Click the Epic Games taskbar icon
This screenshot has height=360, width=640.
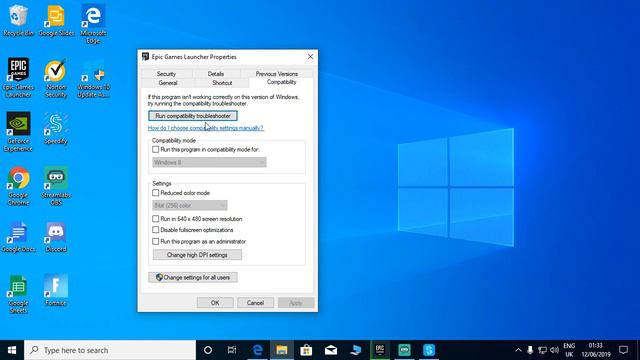[380, 350]
